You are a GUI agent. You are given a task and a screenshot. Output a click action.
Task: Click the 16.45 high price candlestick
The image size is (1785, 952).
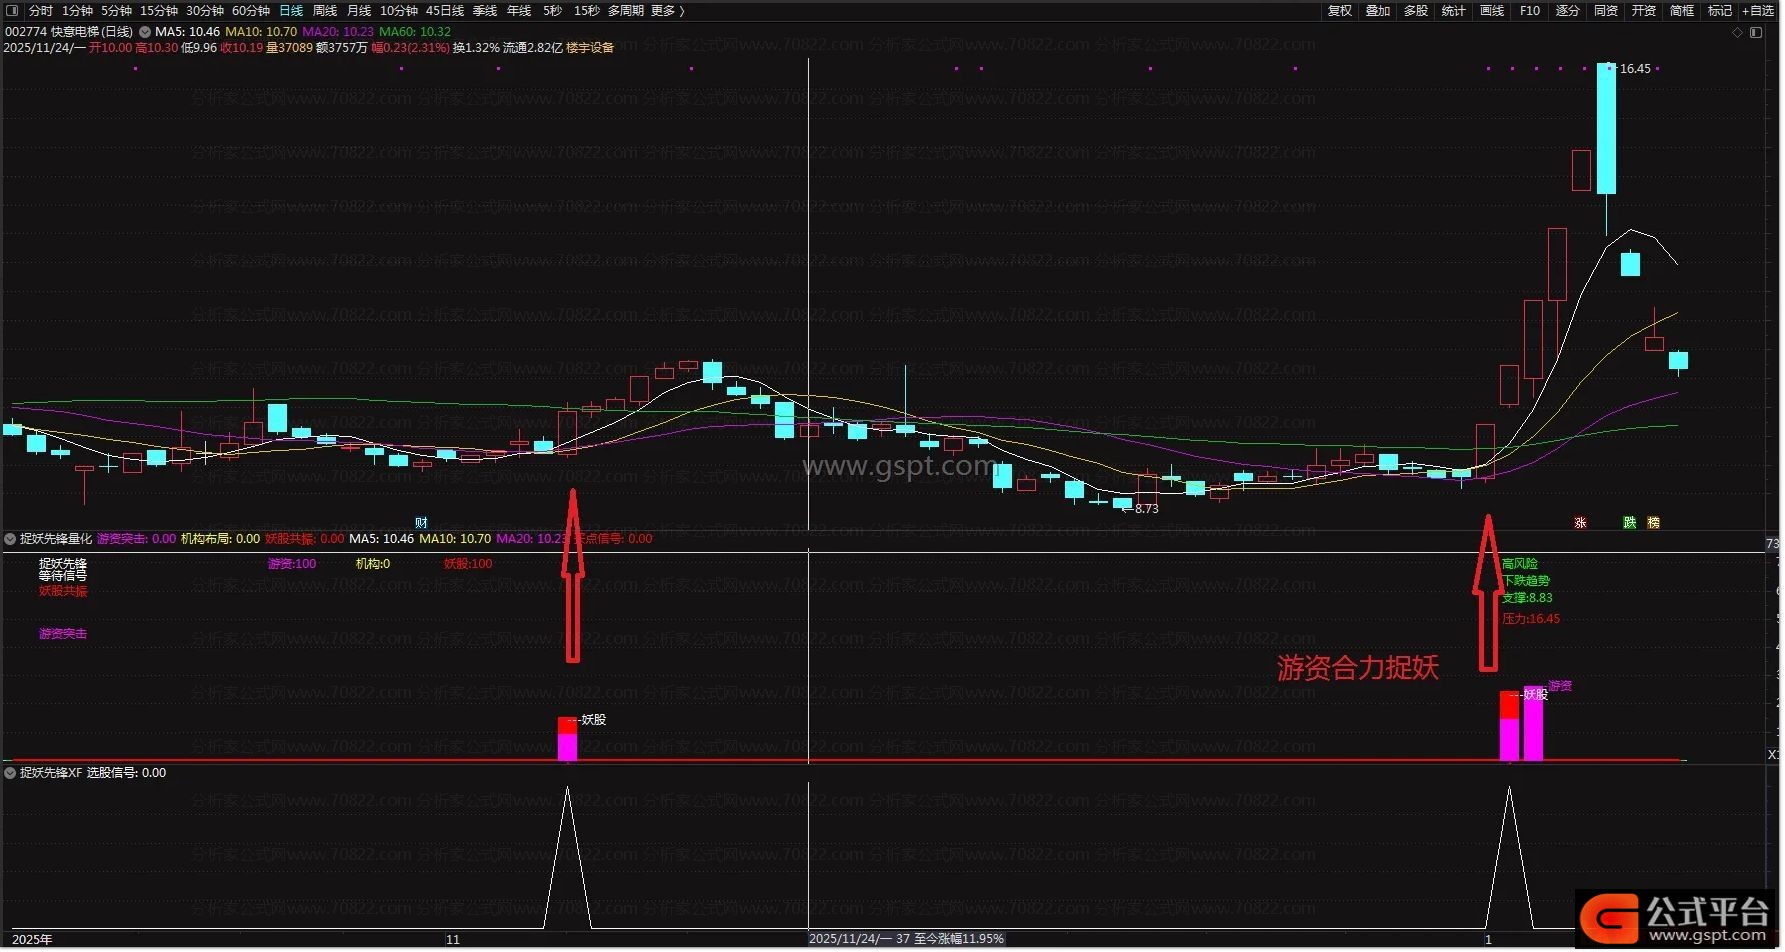pyautogui.click(x=1606, y=128)
